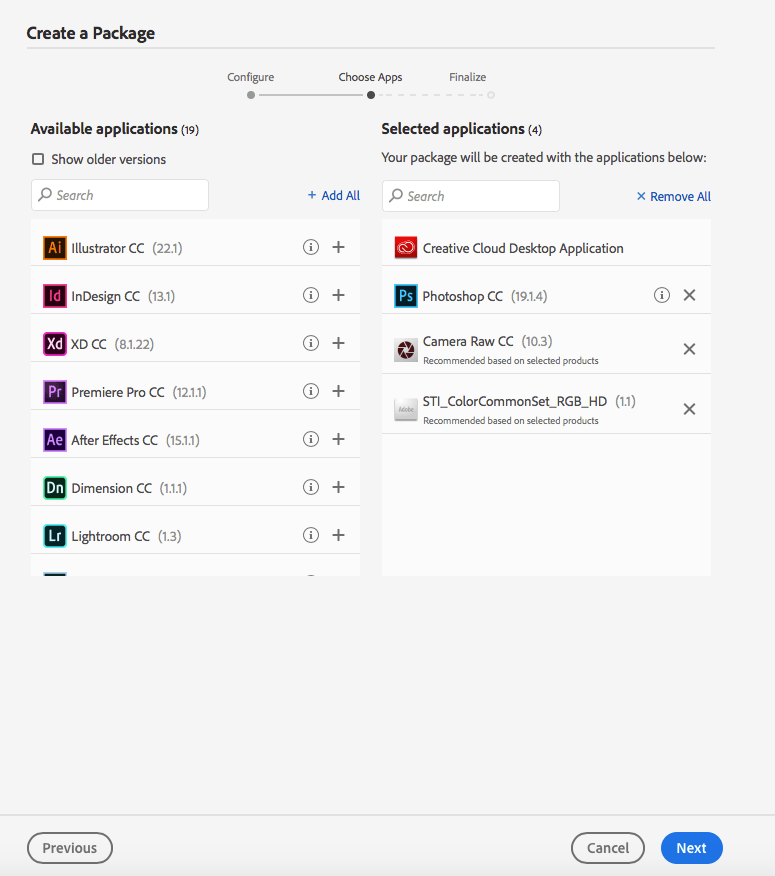Jump to the Finalize step

468,77
